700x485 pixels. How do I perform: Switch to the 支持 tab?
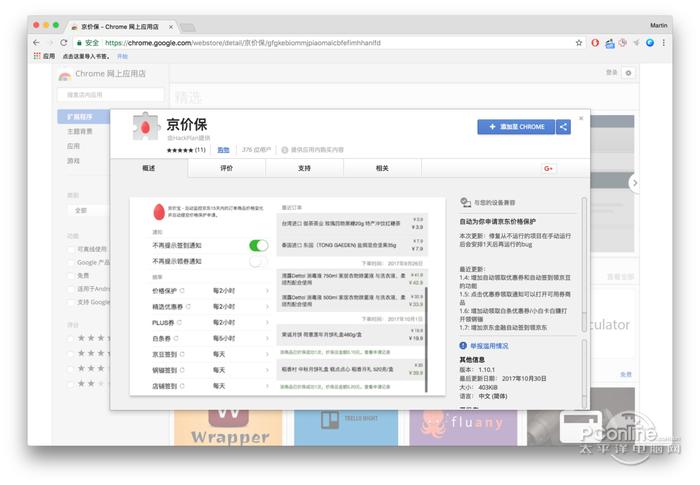coord(304,168)
